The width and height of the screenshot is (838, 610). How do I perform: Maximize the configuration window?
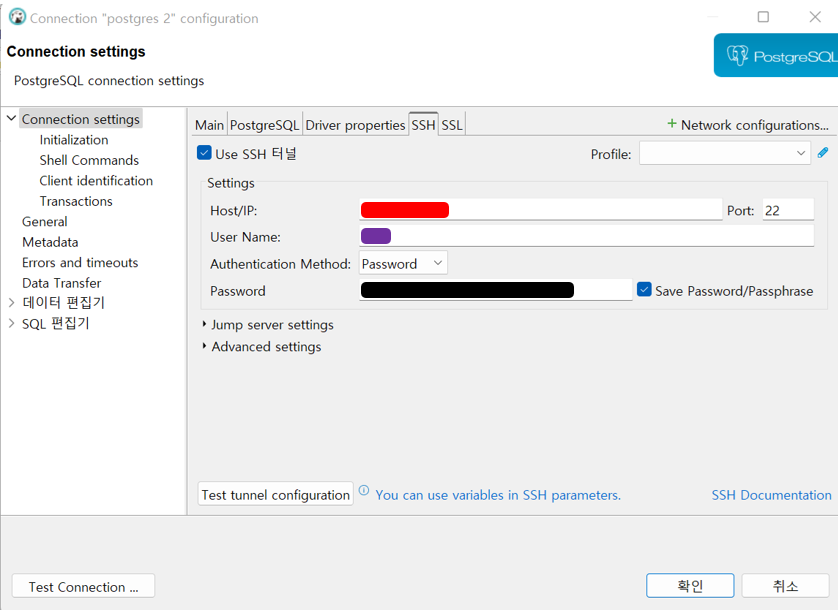click(x=763, y=17)
